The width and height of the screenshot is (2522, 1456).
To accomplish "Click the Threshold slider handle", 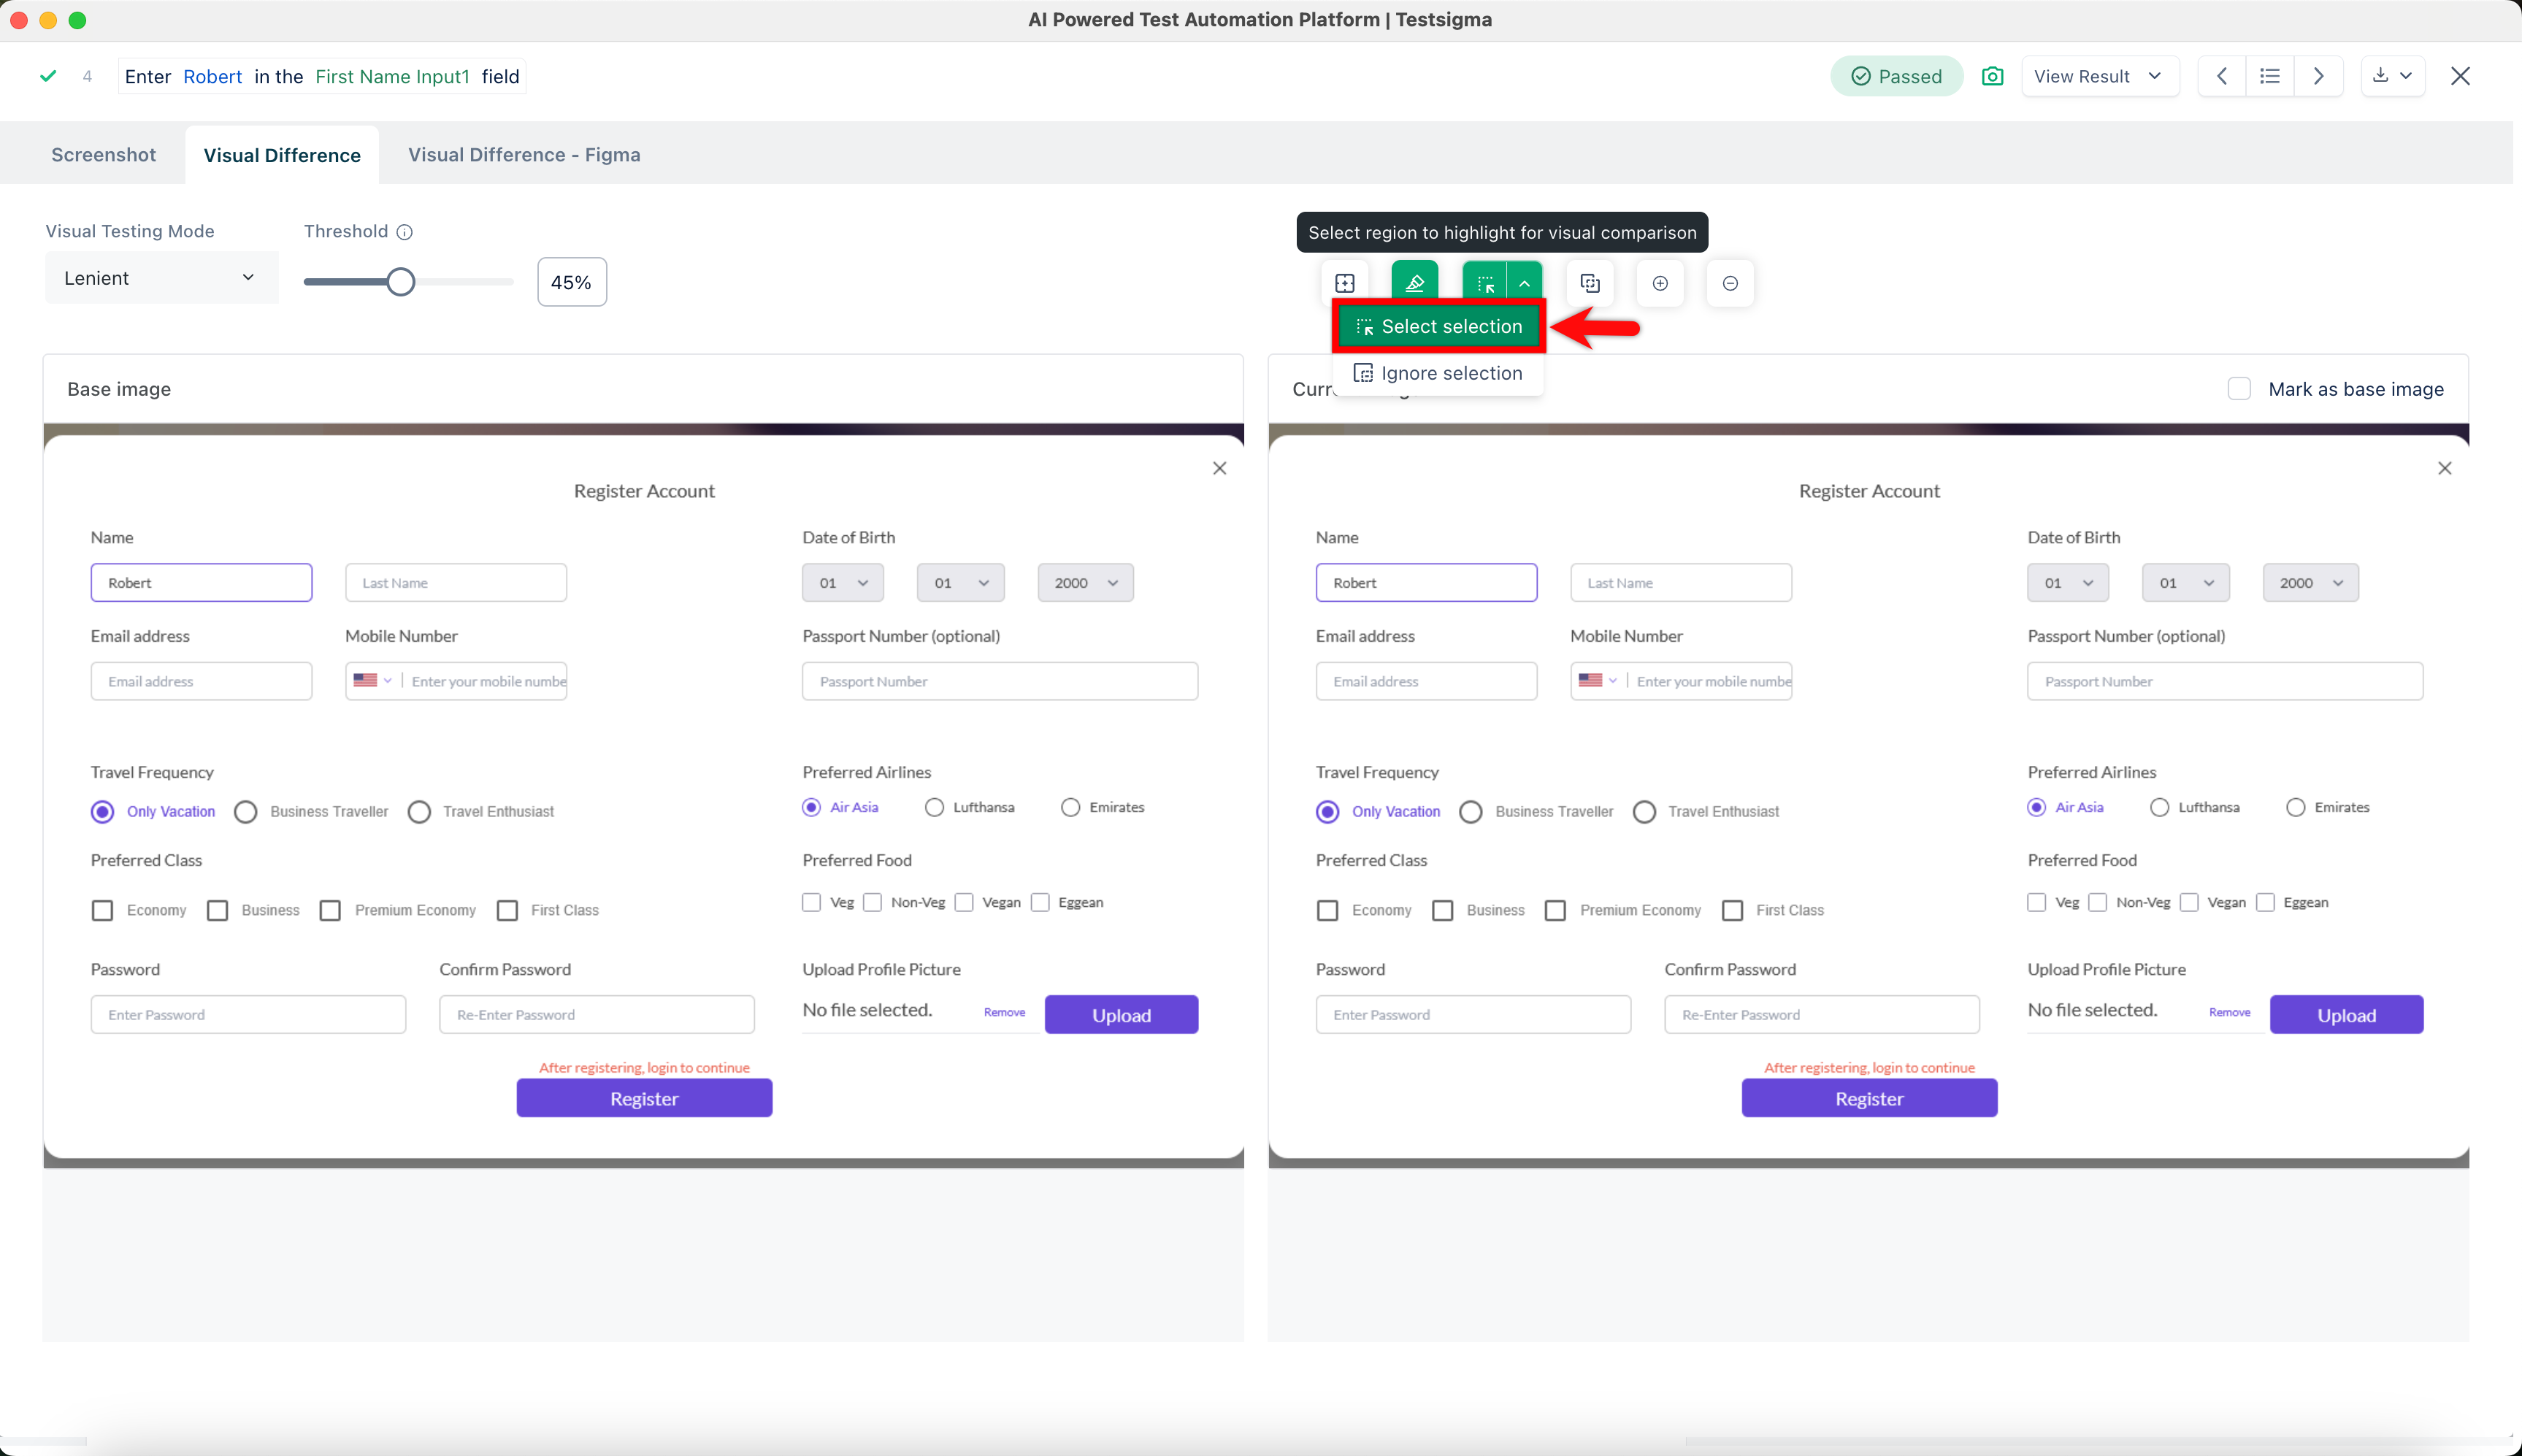I will pos(400,282).
